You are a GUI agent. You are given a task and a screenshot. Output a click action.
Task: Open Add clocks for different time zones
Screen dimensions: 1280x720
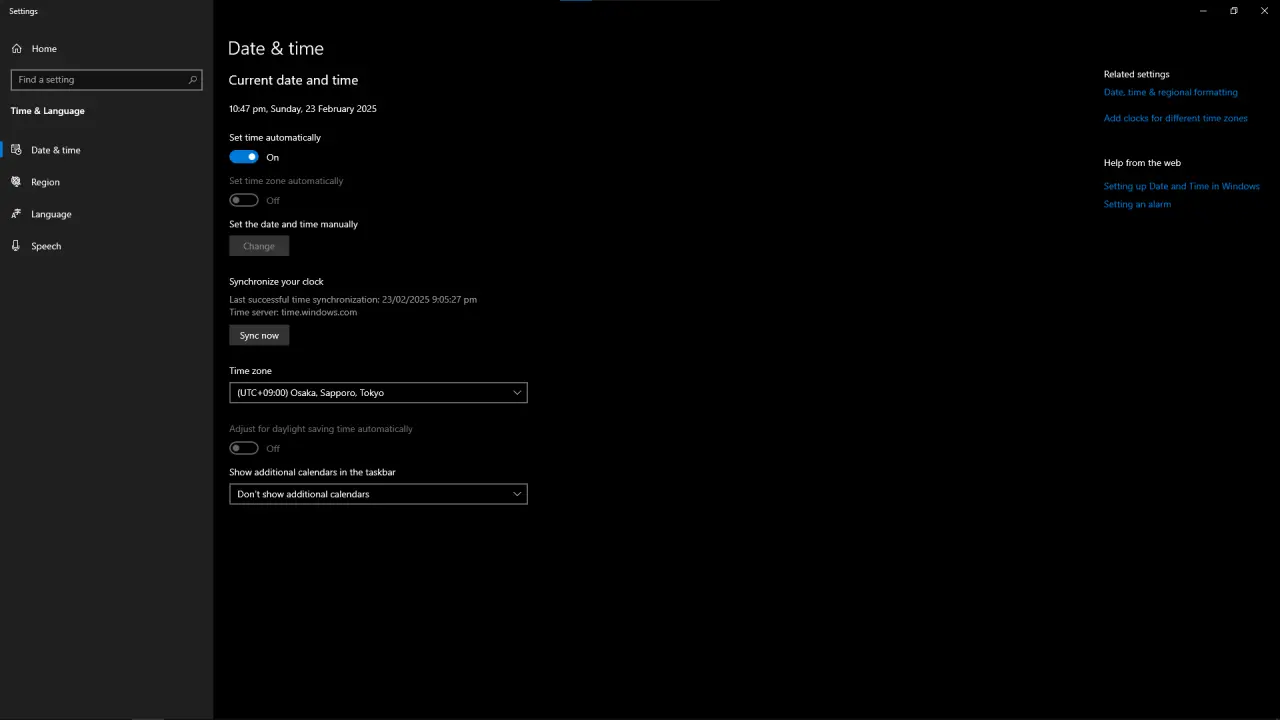(1175, 118)
